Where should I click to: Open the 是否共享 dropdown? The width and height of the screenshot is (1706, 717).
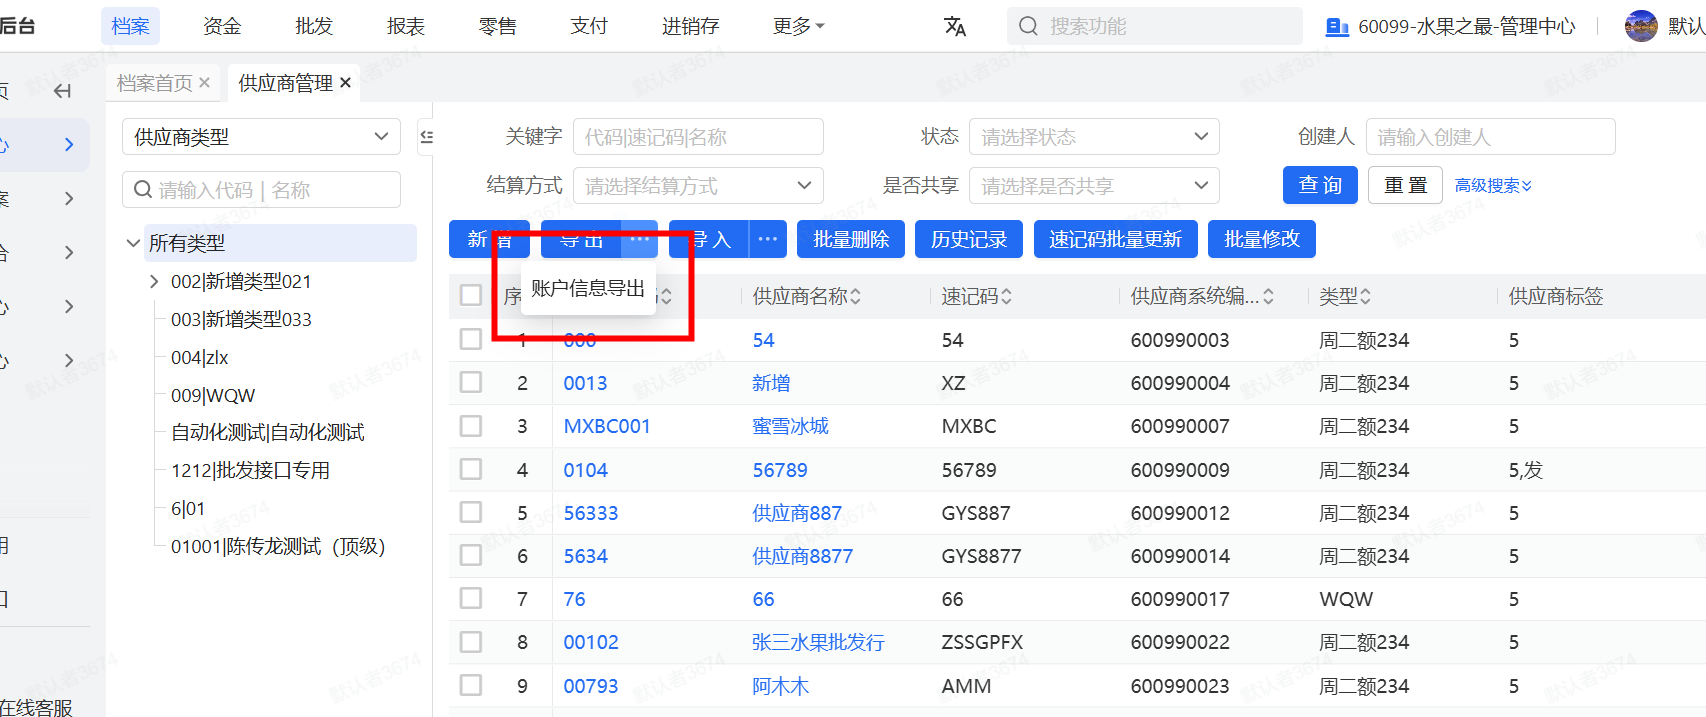click(1094, 186)
